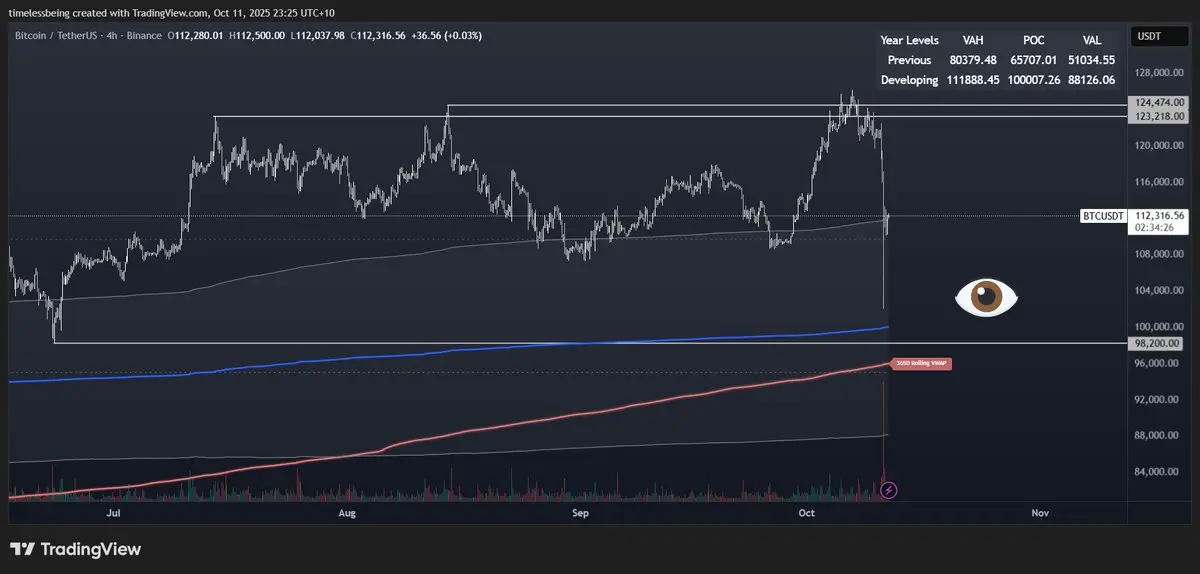Click the timelessbeing created with TradingView.com caption

click(173, 14)
